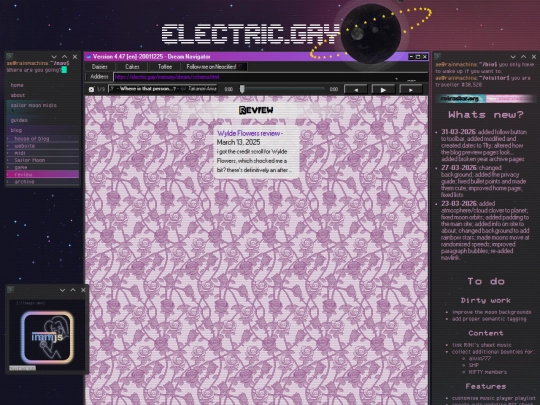Play the current music track

[x=383, y=90]
